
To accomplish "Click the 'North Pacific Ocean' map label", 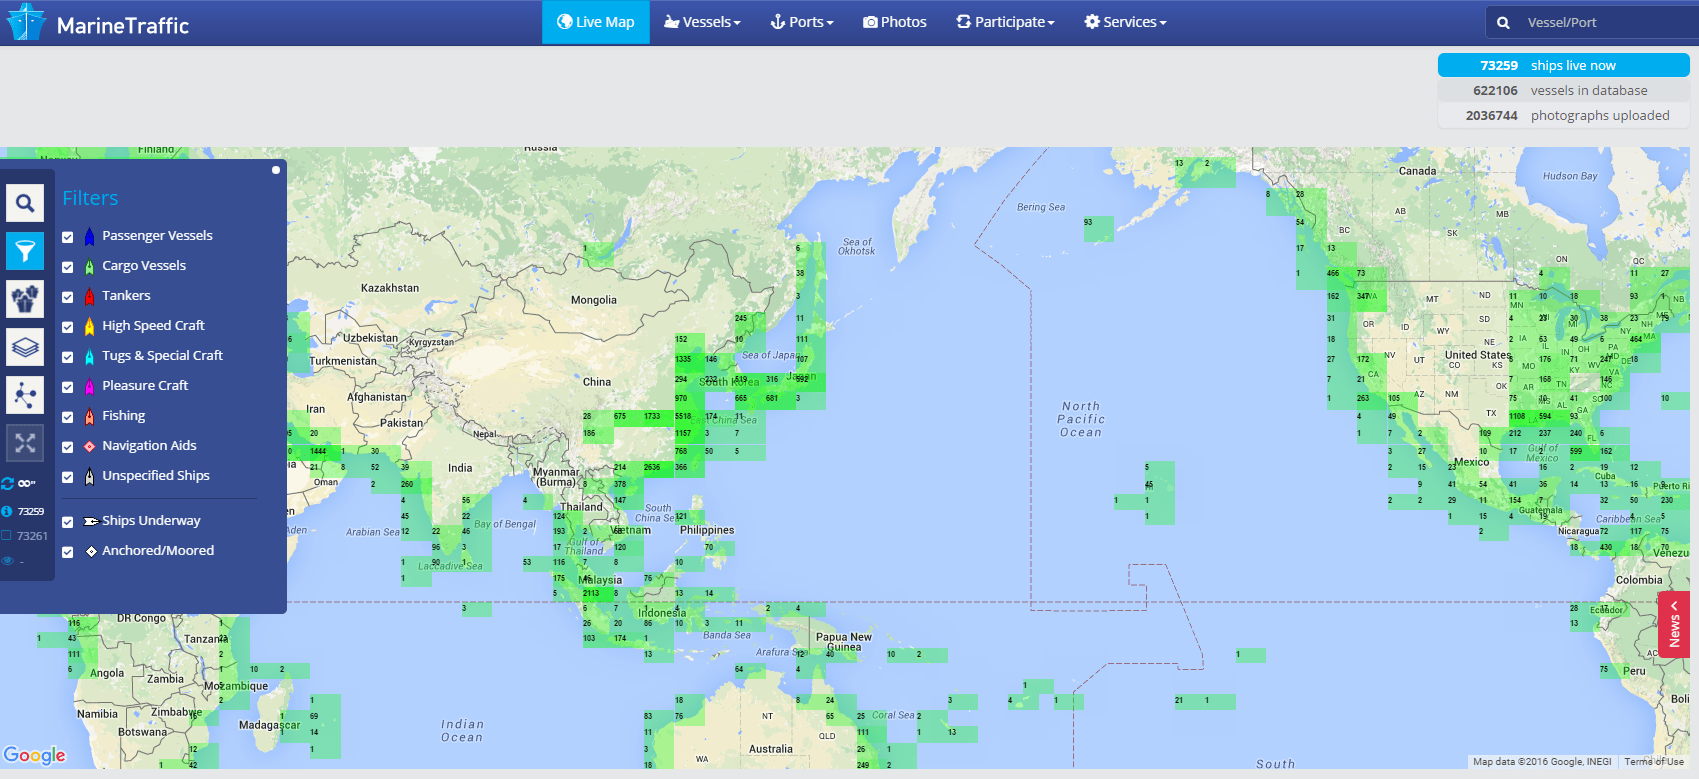I will [1081, 420].
